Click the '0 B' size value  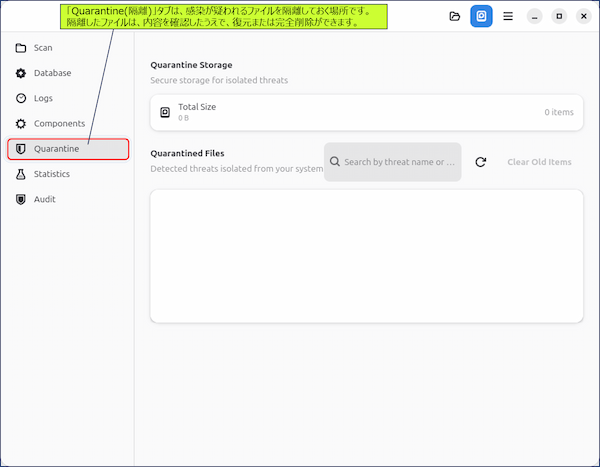click(x=184, y=118)
